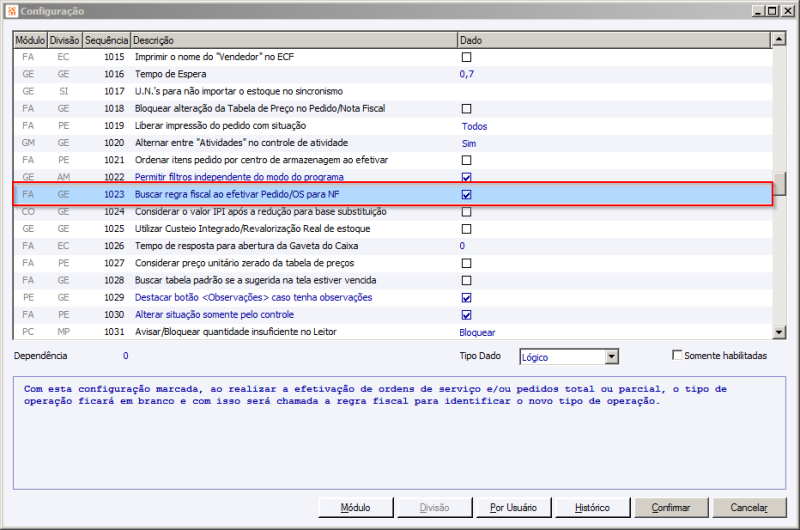This screenshot has width=800, height=530.
Task: Click the Dependência value 0
Action: click(x=126, y=356)
